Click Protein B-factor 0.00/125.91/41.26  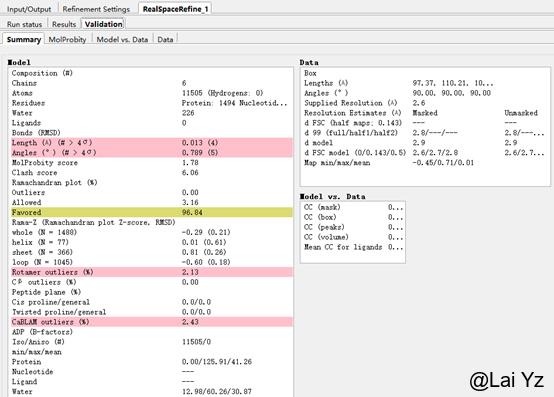[217, 362]
